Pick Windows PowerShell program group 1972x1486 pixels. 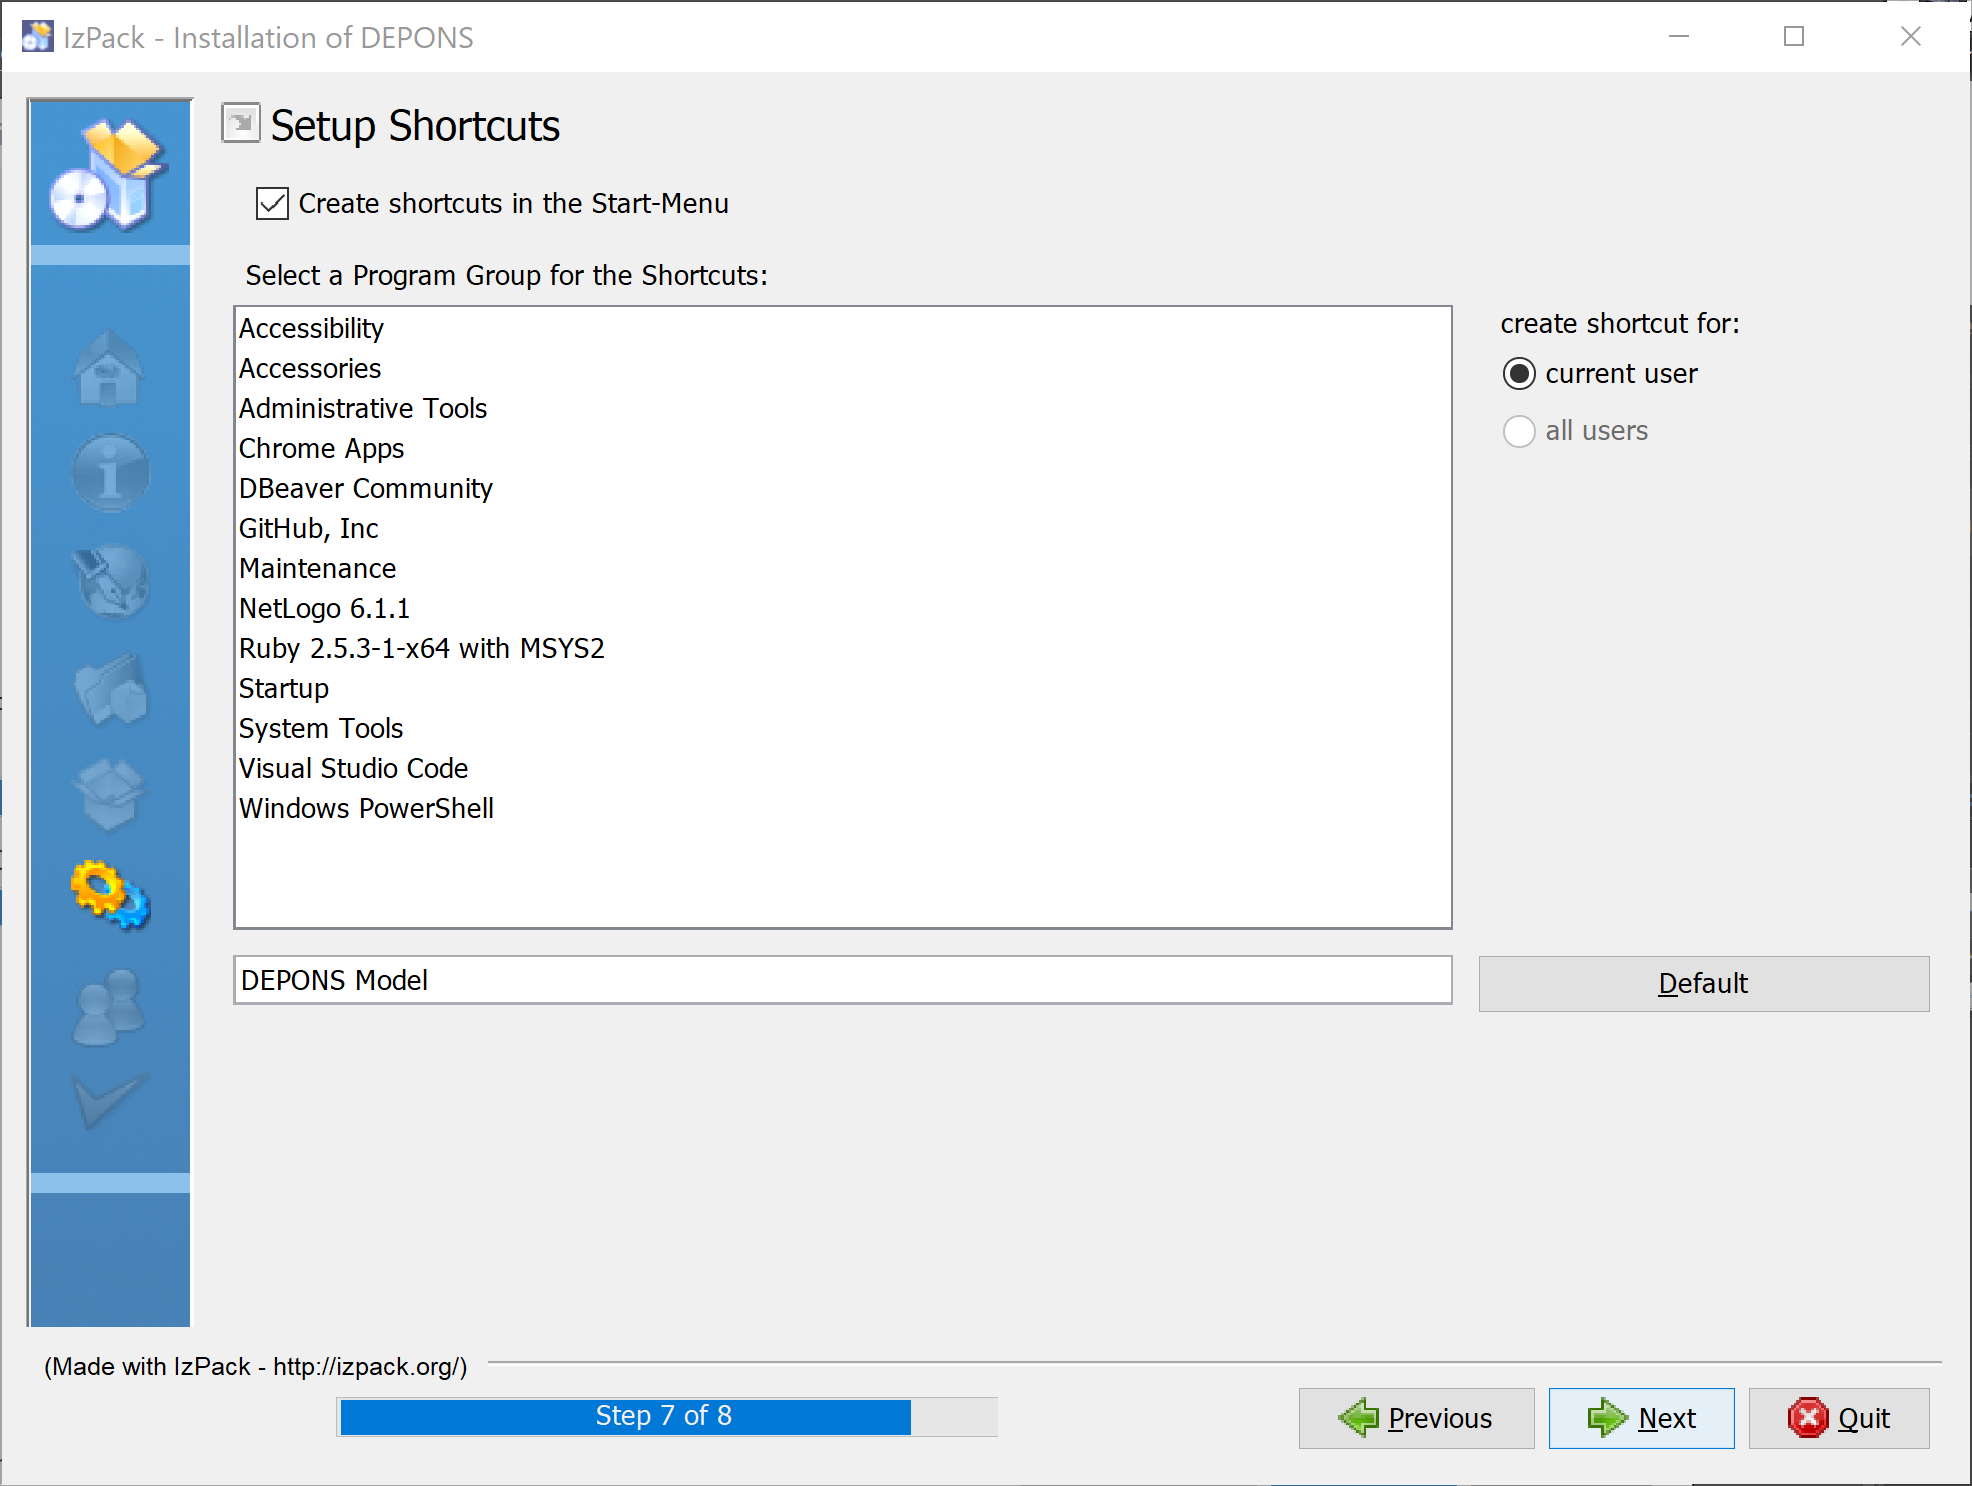842,808
